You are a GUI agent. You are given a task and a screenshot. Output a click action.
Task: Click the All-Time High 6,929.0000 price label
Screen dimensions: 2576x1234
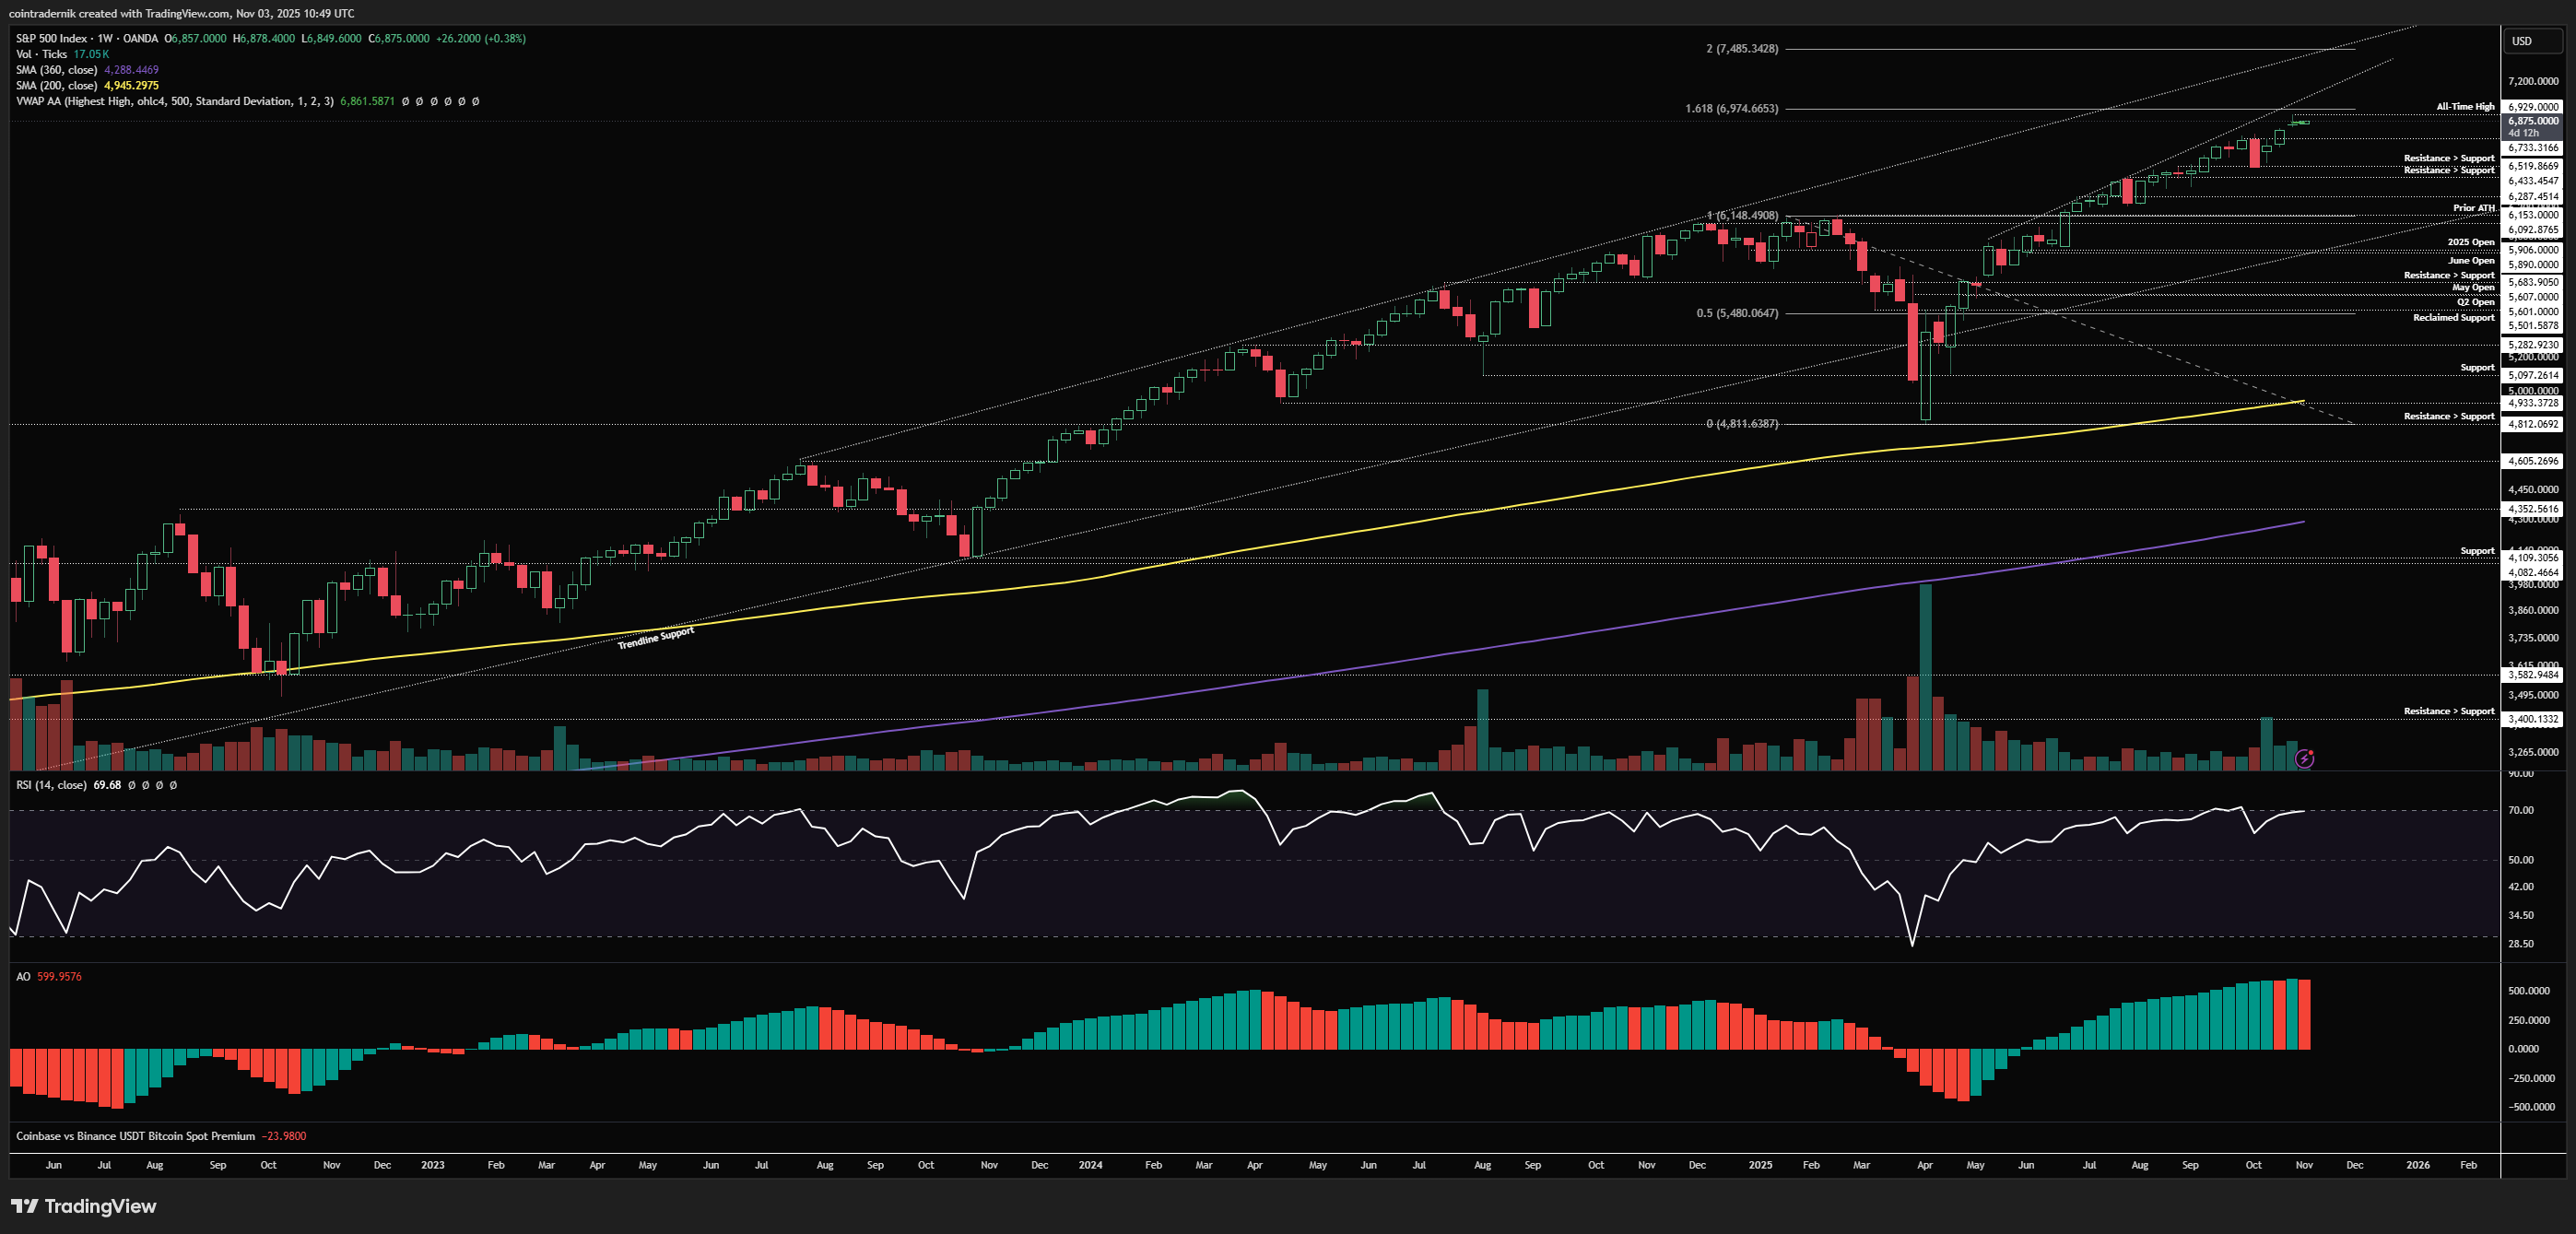click(2533, 106)
